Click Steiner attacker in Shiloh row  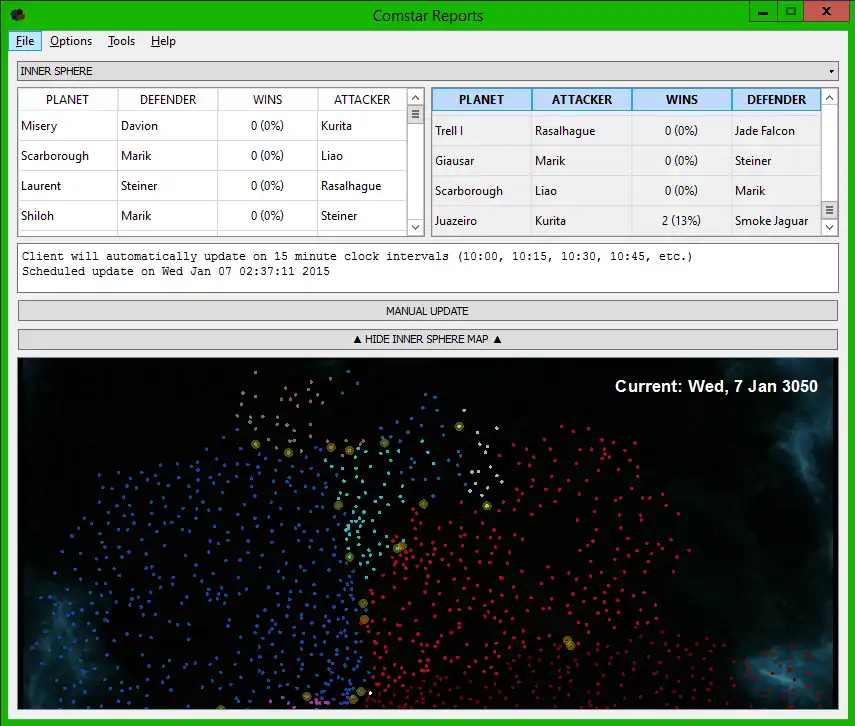[362, 216]
